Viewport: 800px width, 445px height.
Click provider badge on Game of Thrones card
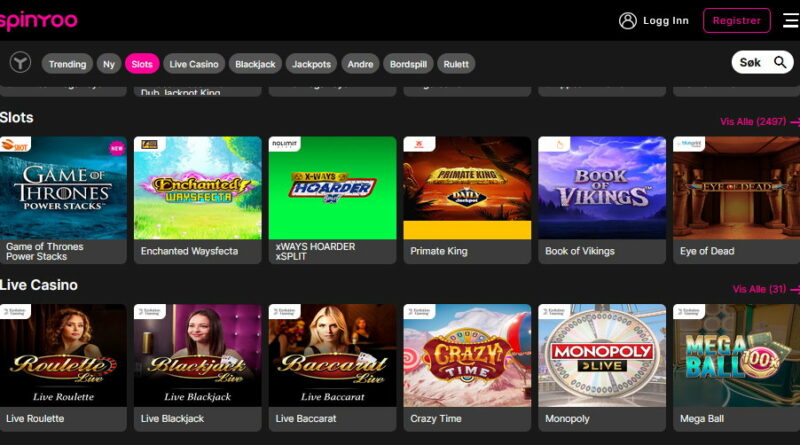click(15, 144)
